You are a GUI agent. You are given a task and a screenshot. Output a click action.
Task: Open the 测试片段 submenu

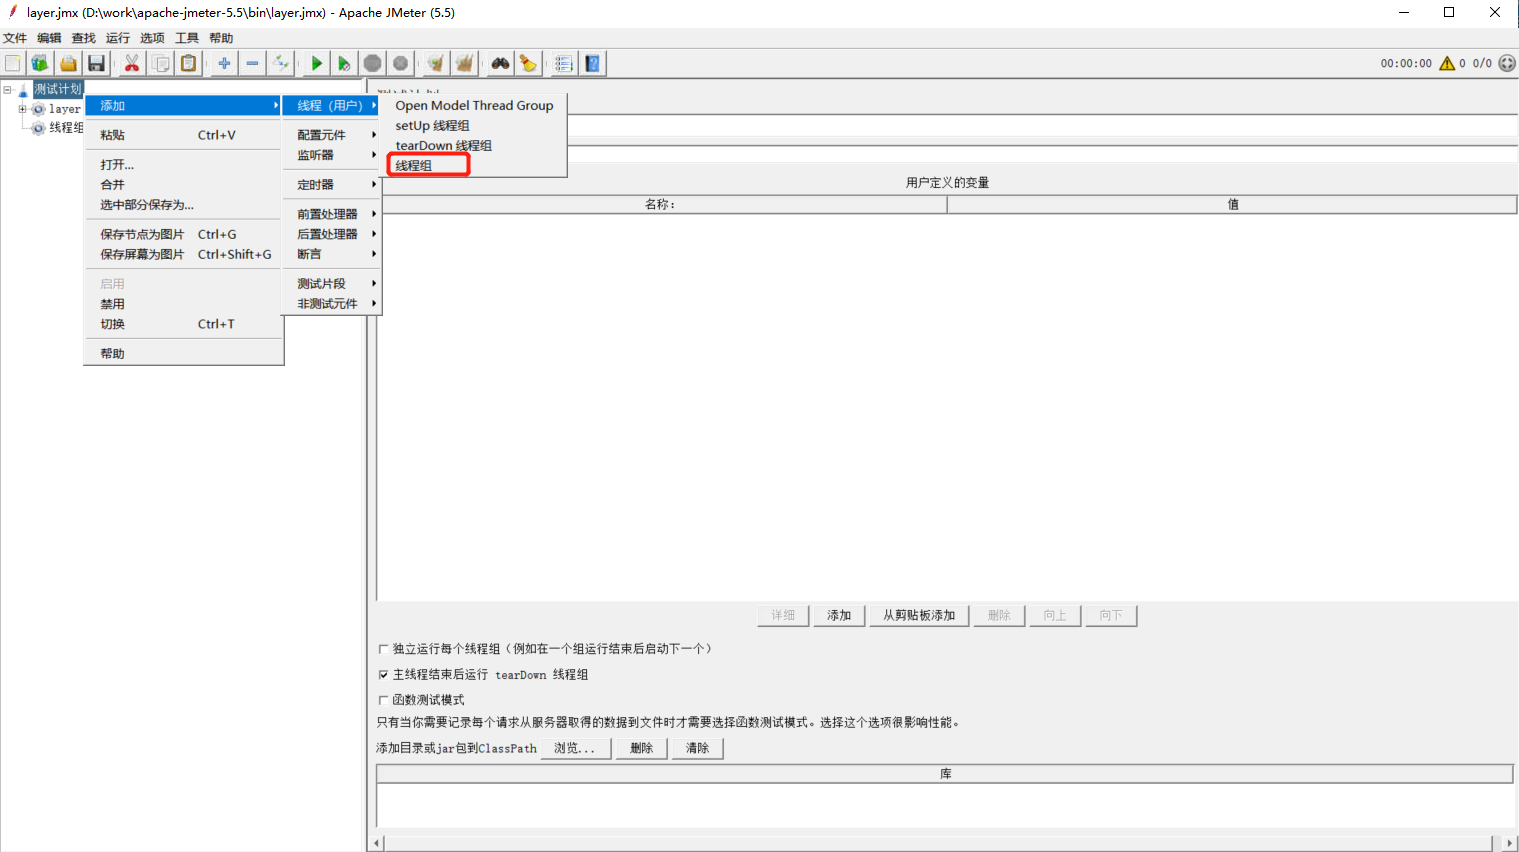[x=332, y=284]
